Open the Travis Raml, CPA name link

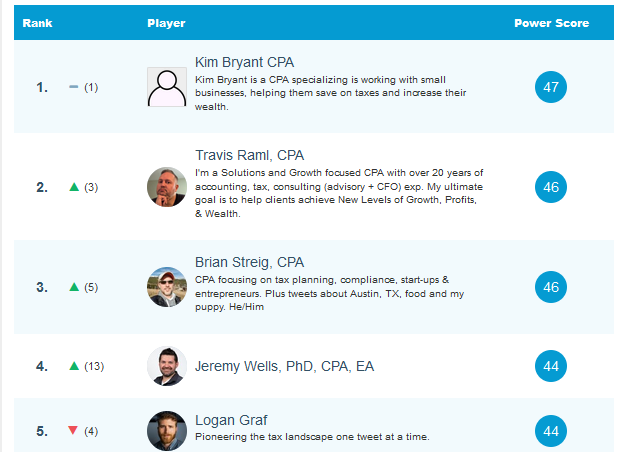coord(249,155)
